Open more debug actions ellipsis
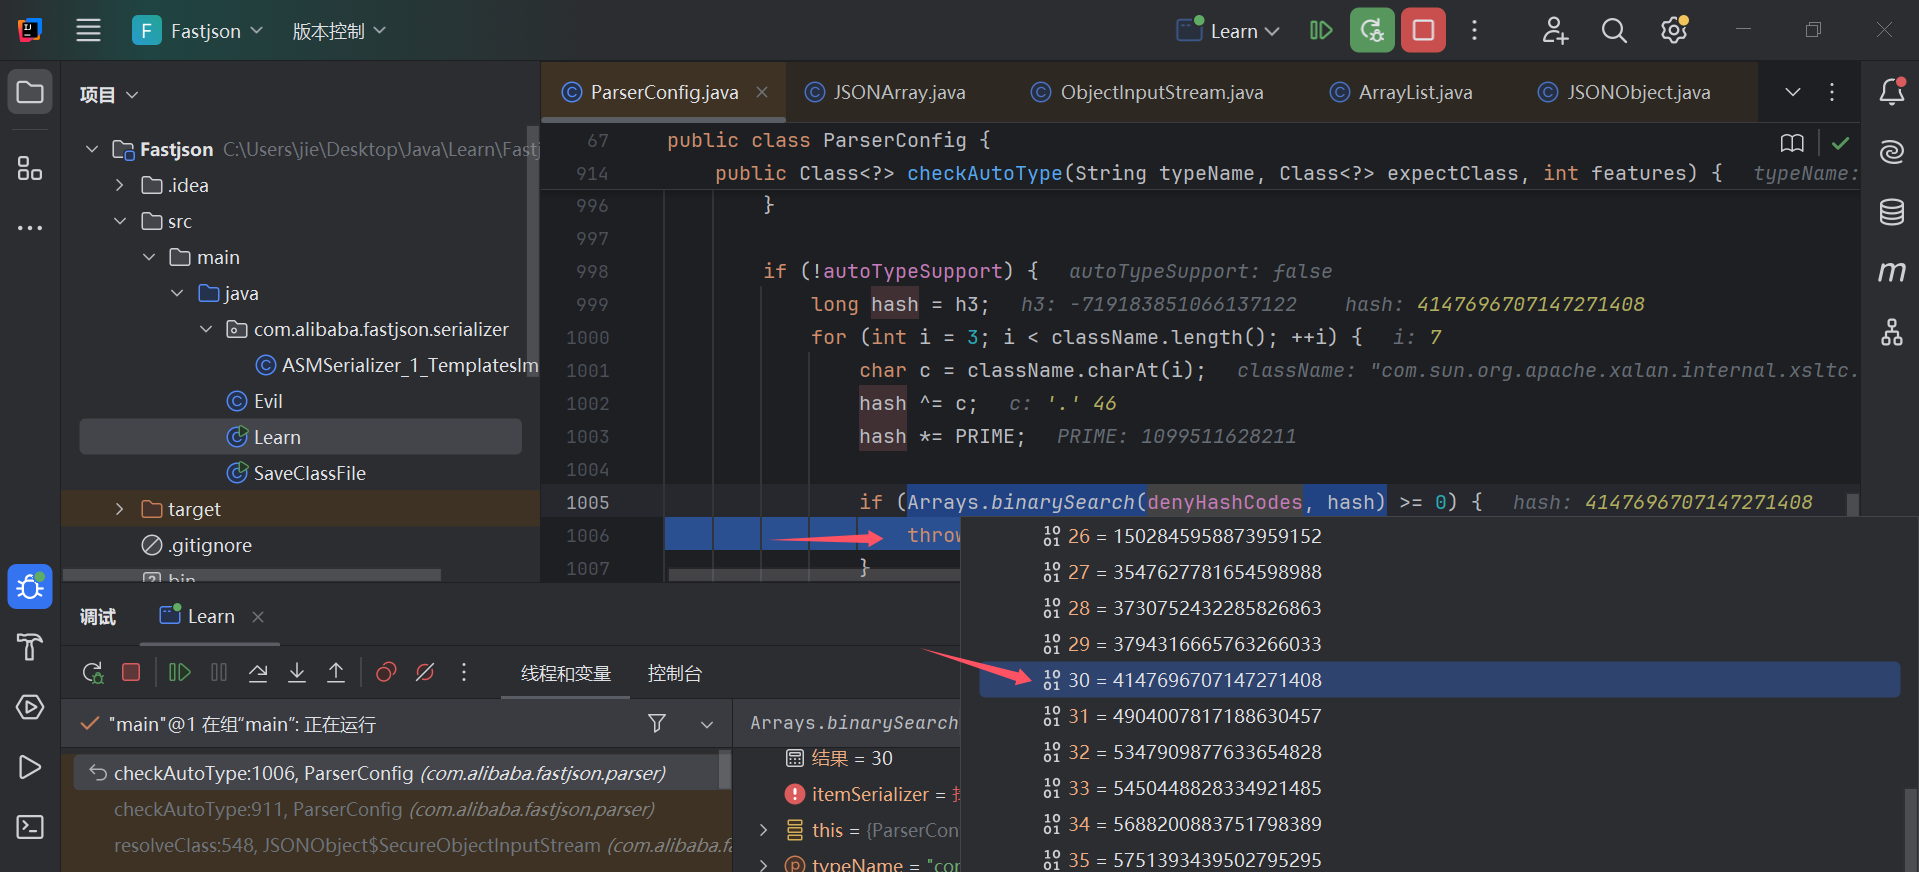This screenshot has width=1919, height=872. [464, 672]
